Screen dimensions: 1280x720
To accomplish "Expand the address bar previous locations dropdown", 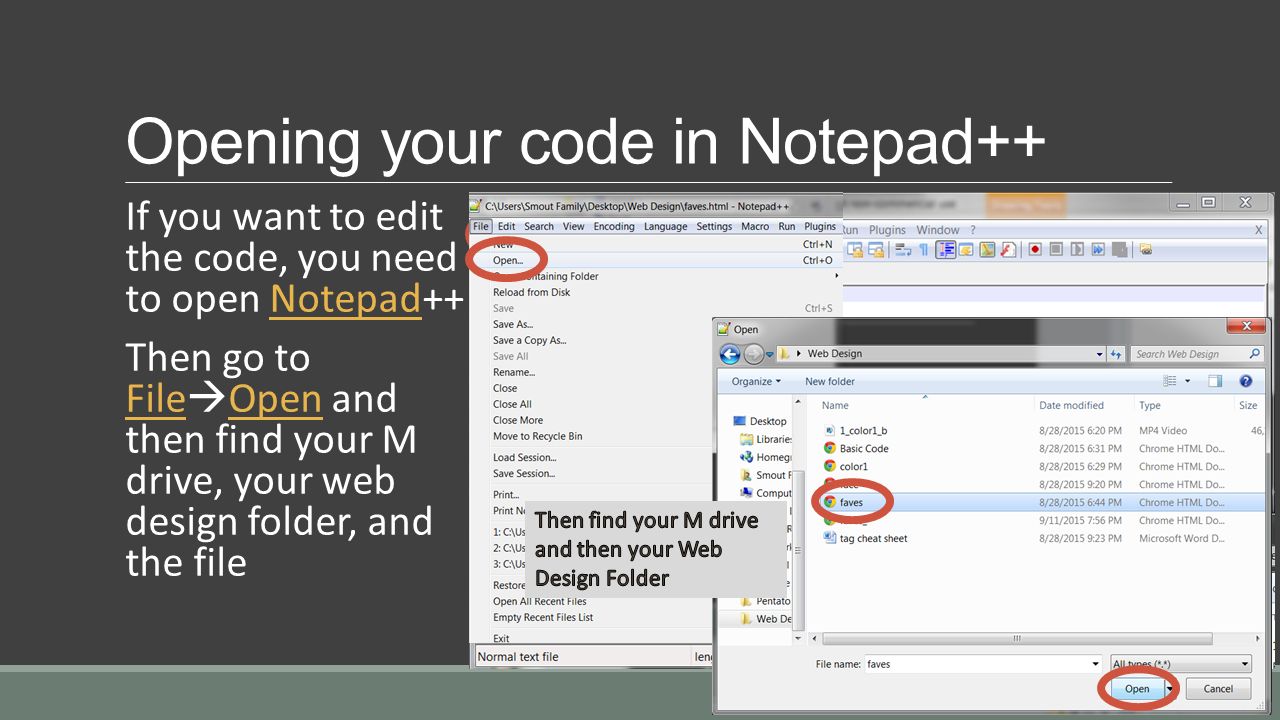I will click(1099, 354).
